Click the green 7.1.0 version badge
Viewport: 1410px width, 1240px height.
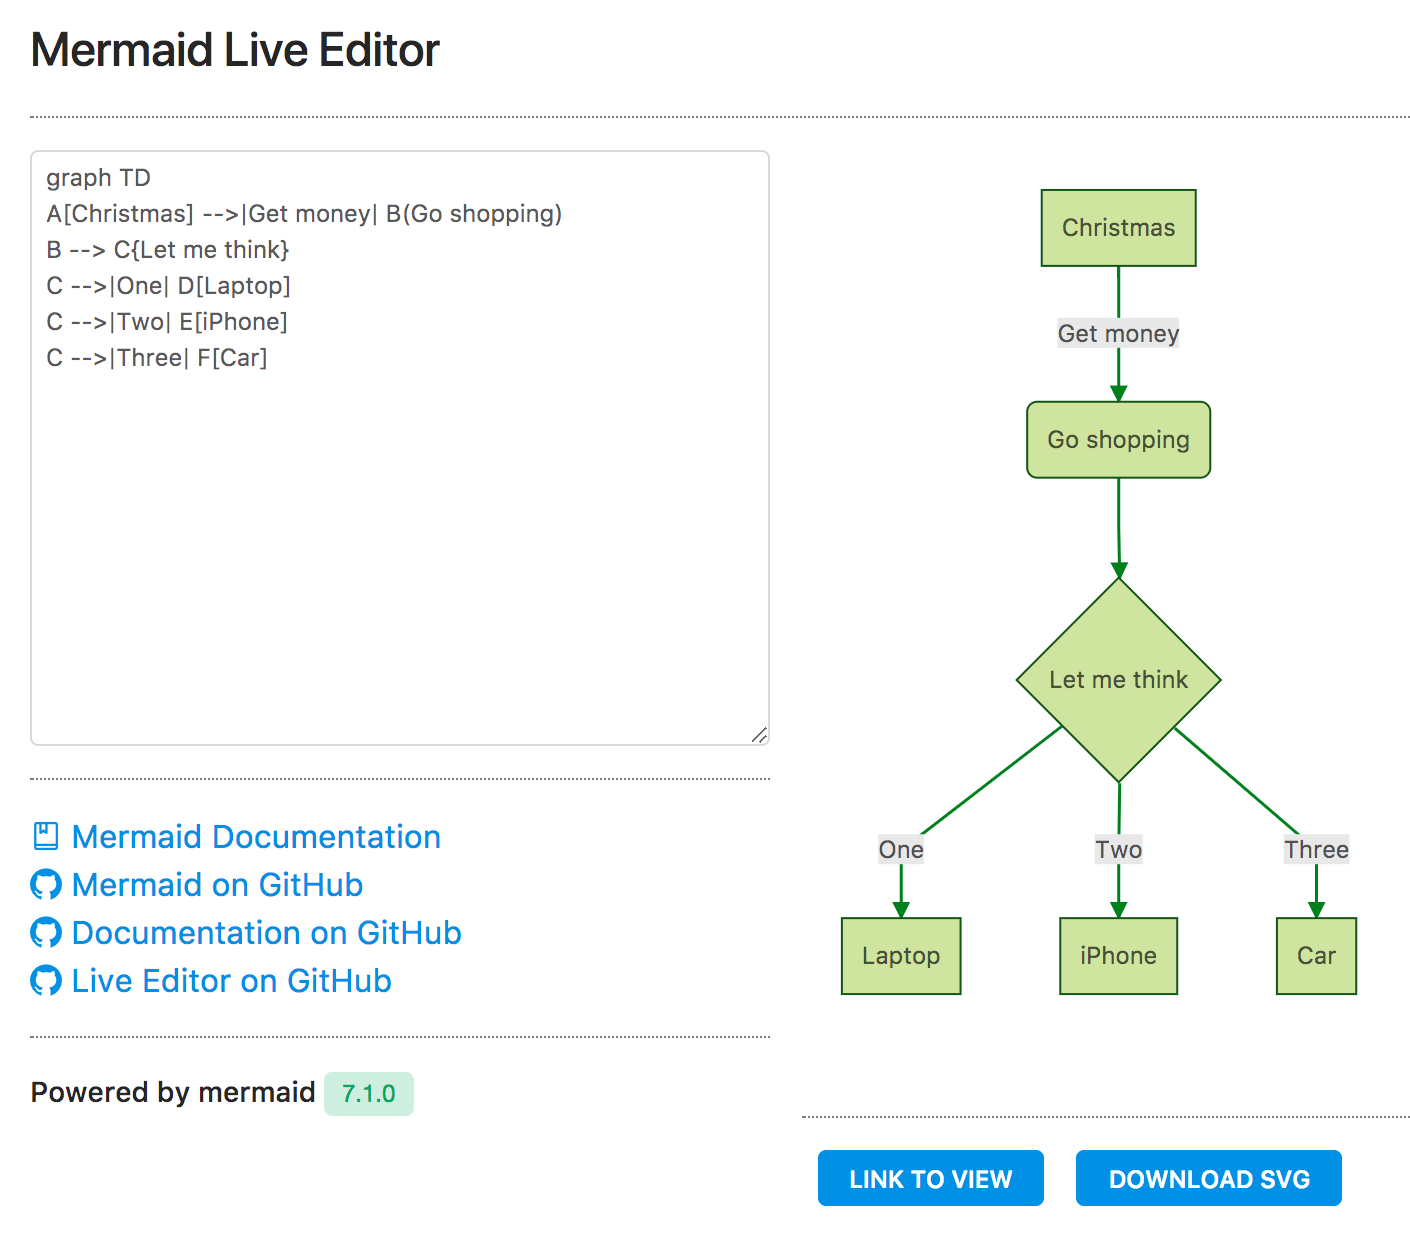368,1093
